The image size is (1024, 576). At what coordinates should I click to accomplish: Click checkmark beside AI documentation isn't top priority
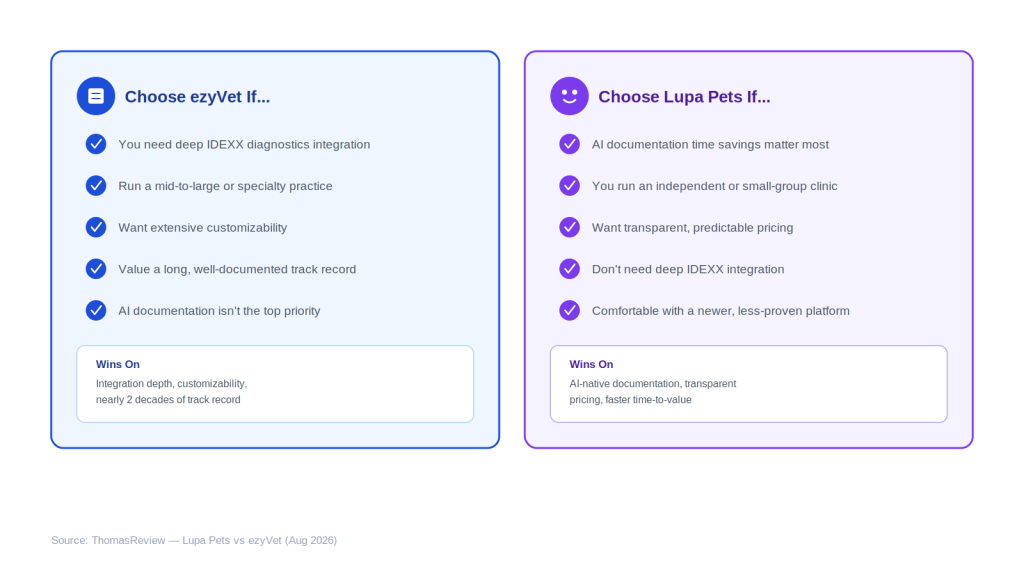[96, 310]
